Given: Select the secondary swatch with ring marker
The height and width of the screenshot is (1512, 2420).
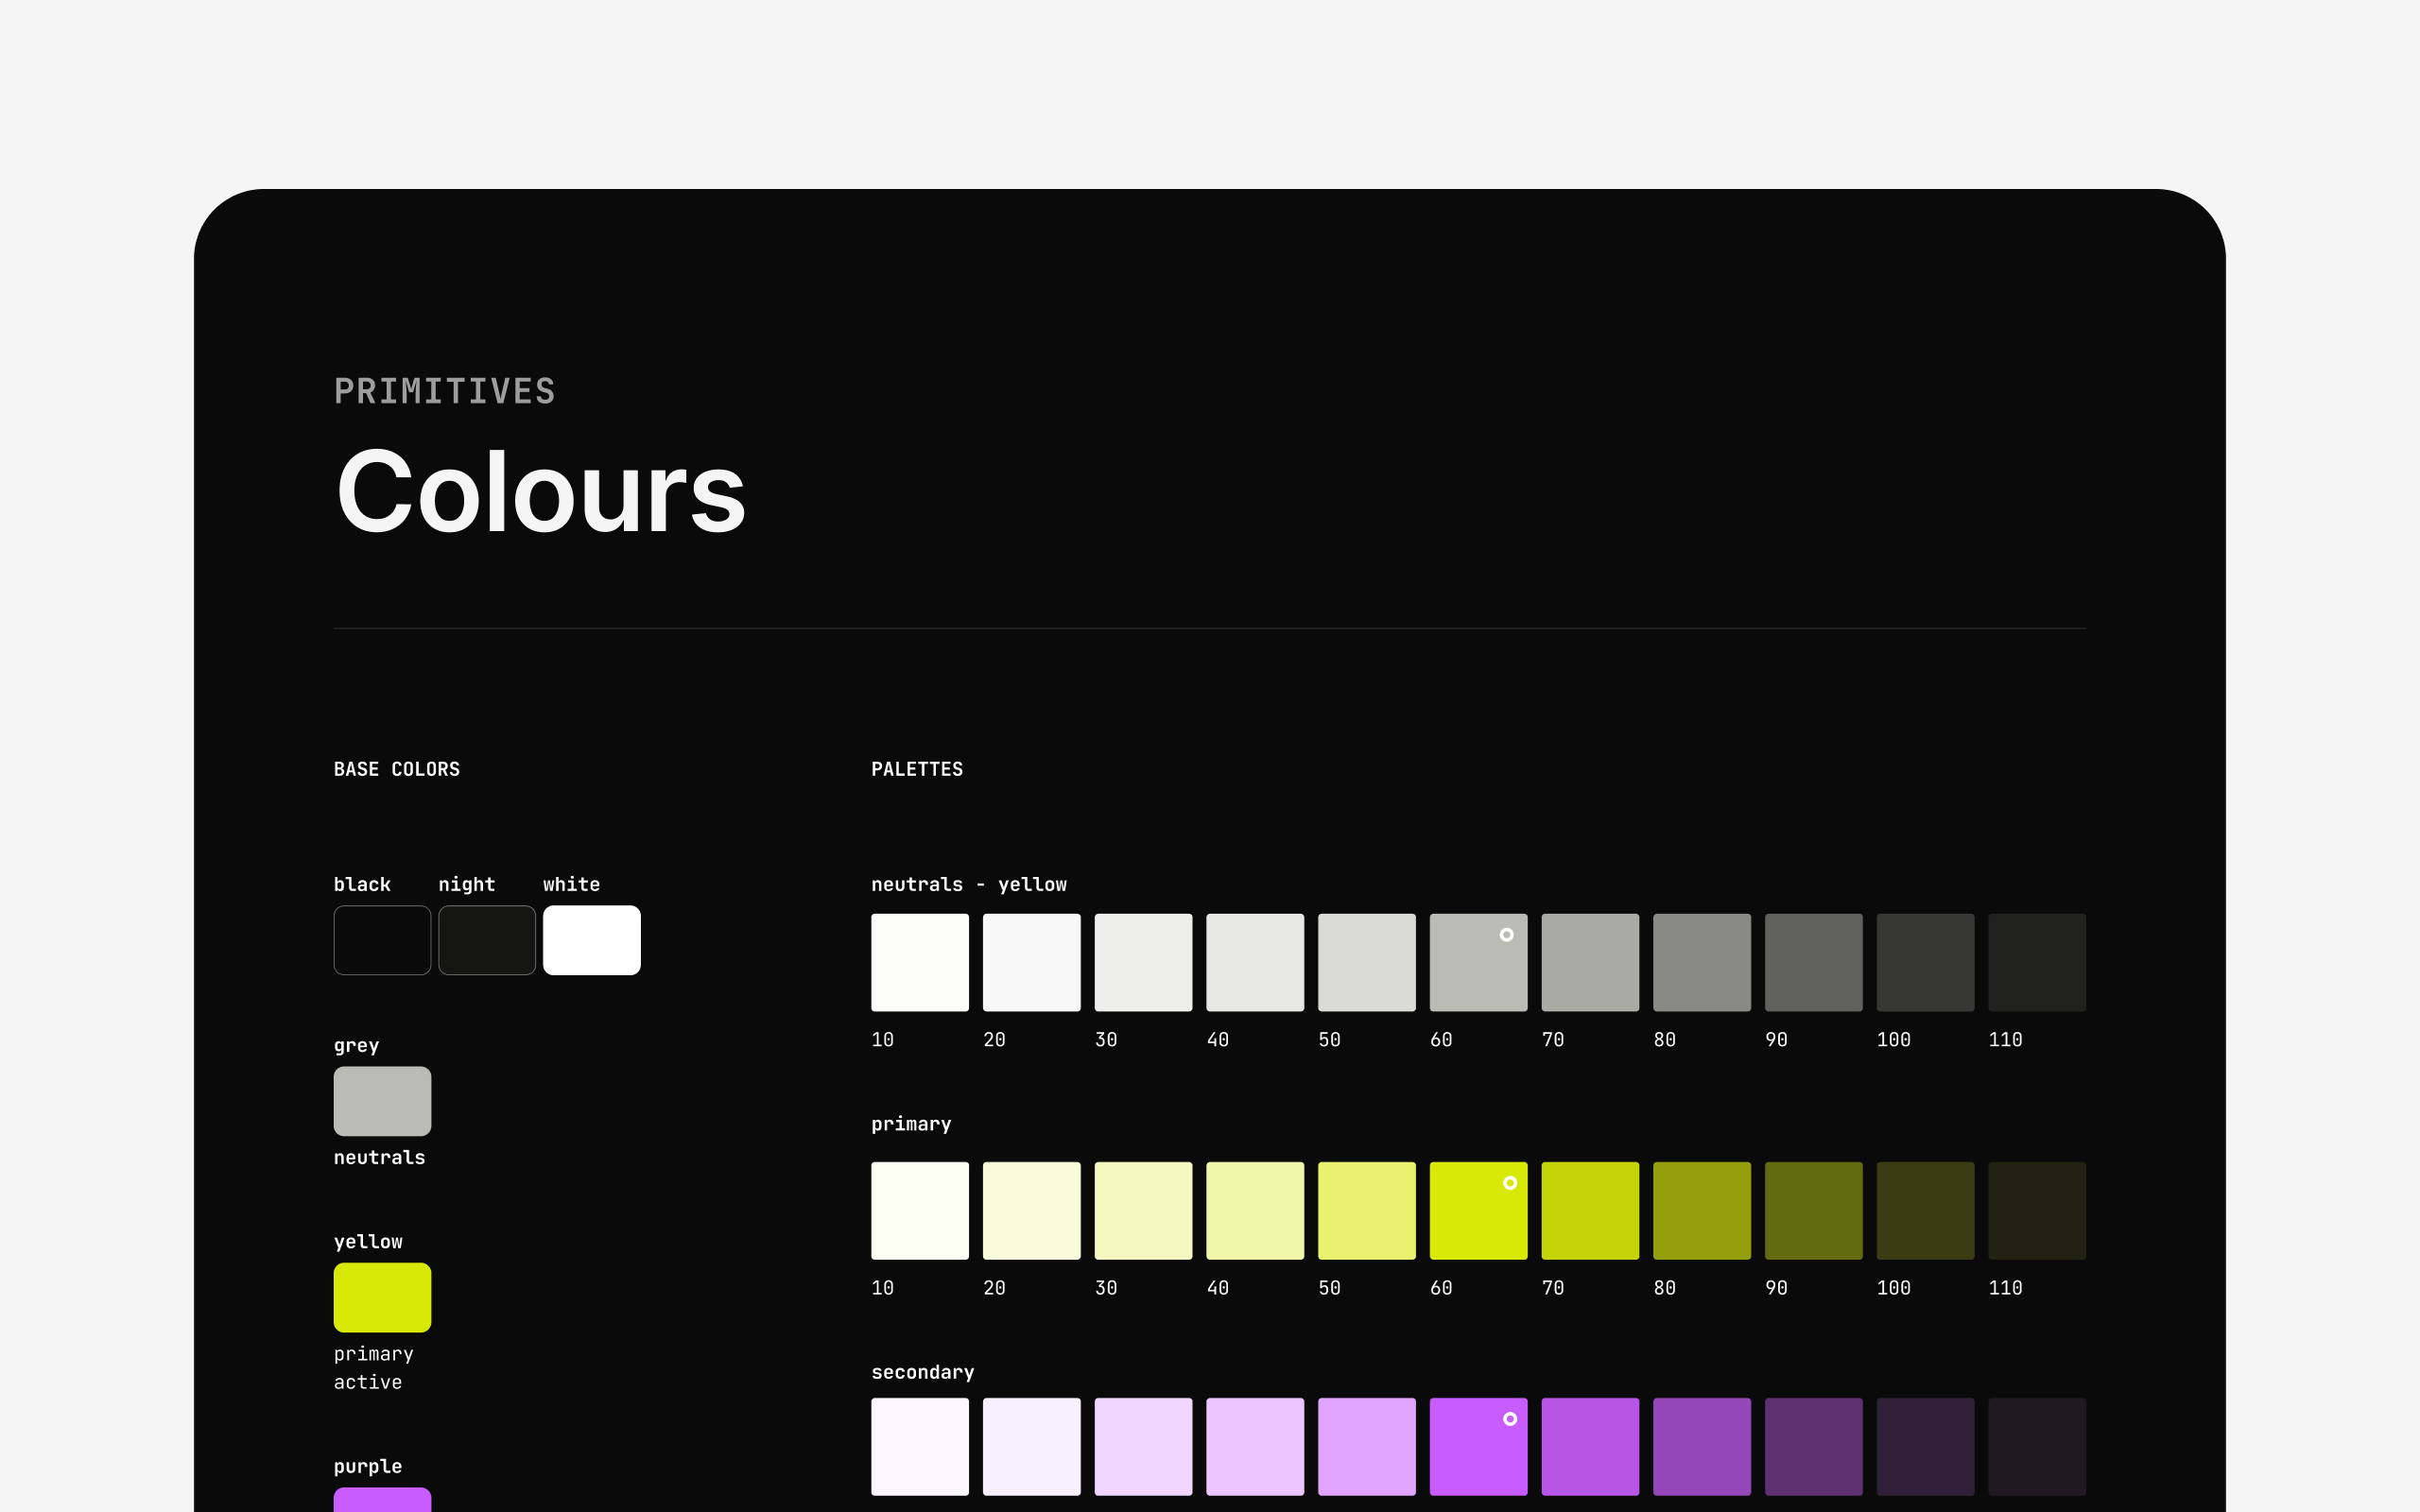Looking at the screenshot, I should (1479, 1446).
